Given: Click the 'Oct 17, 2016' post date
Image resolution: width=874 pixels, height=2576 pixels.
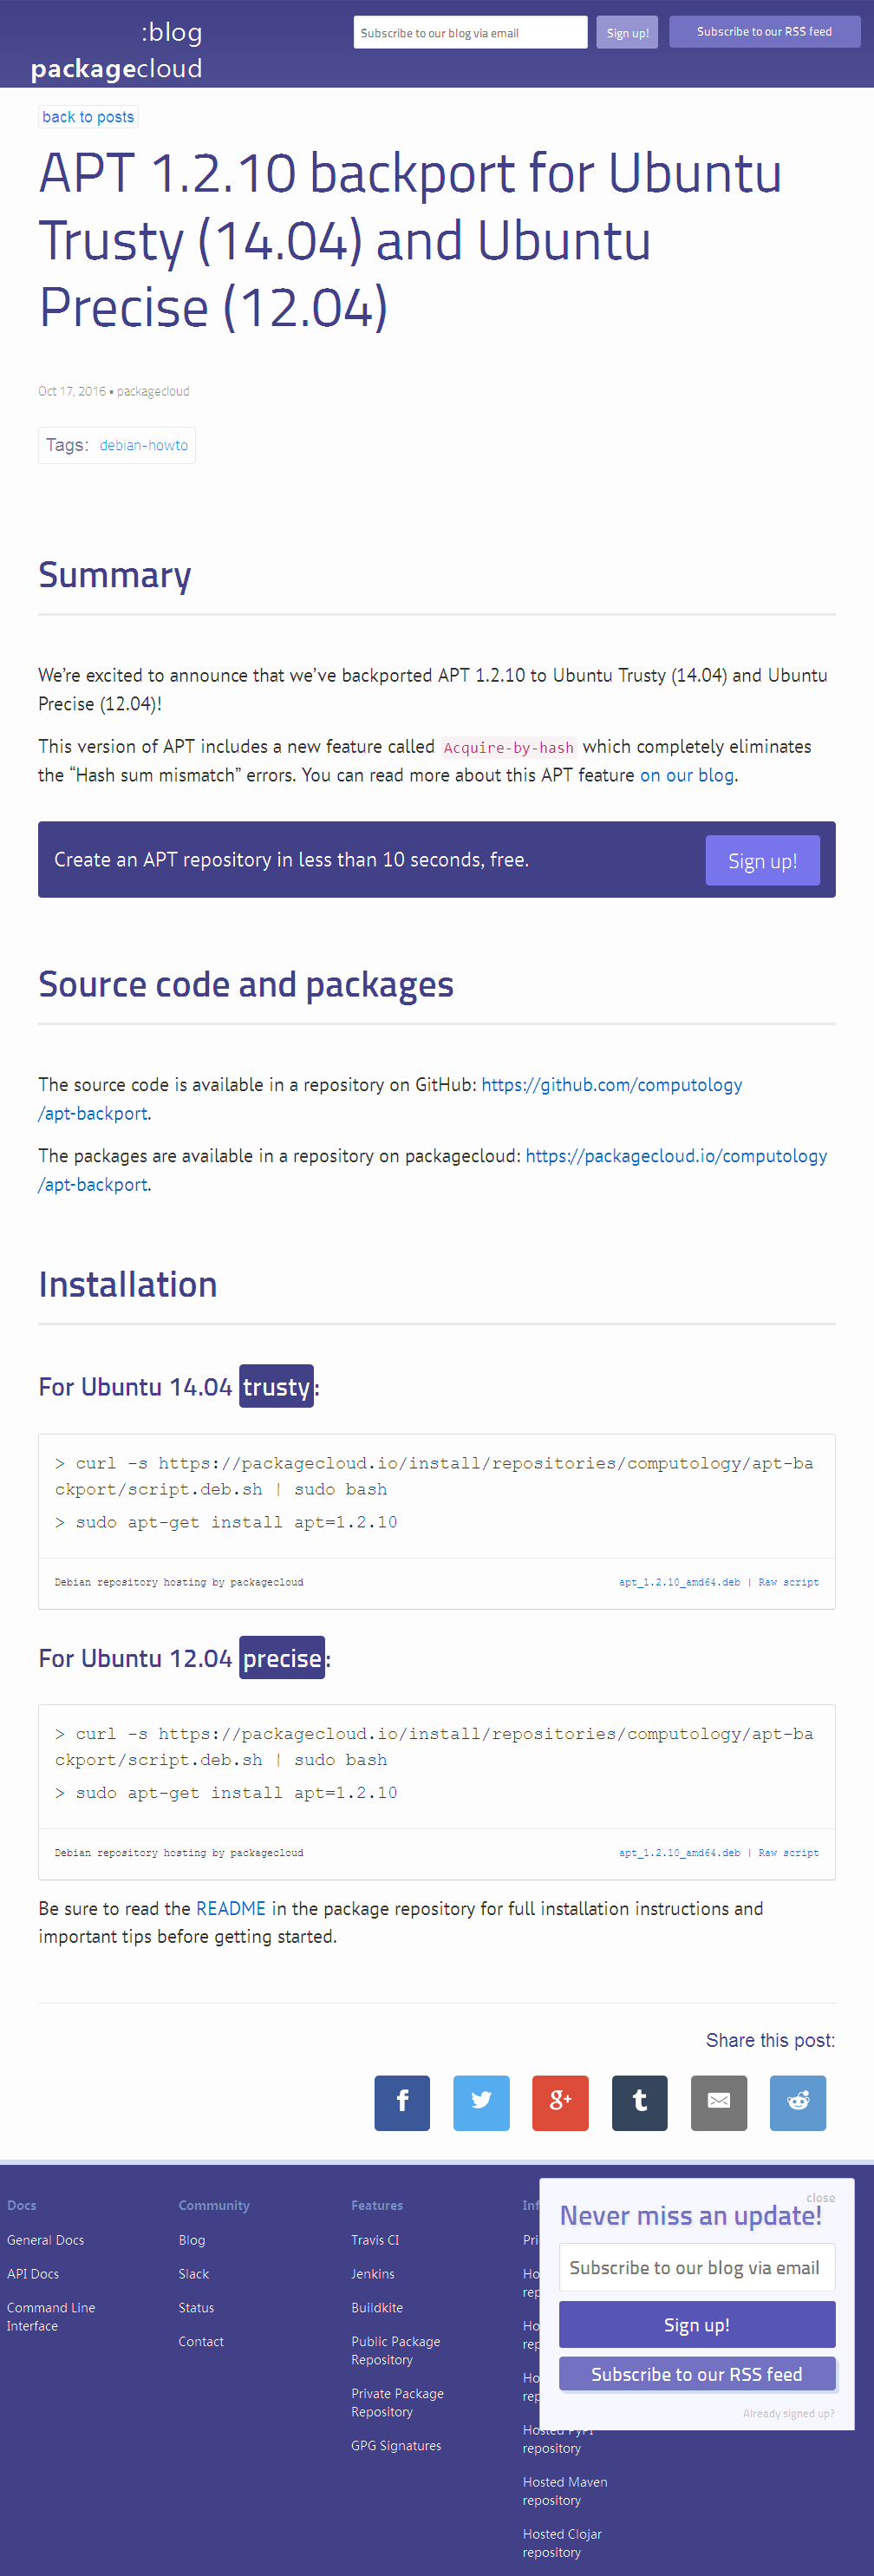Looking at the screenshot, I should click(x=72, y=391).
